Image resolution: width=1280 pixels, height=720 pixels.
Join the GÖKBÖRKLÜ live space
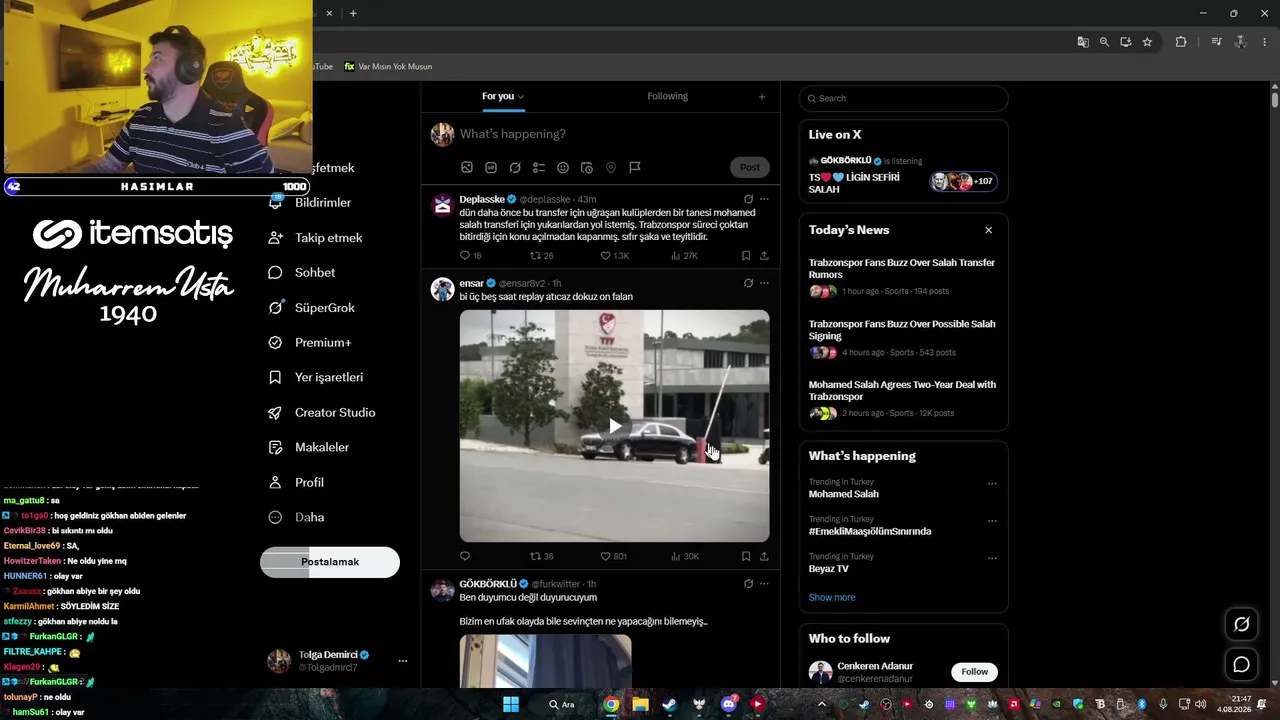(903, 176)
